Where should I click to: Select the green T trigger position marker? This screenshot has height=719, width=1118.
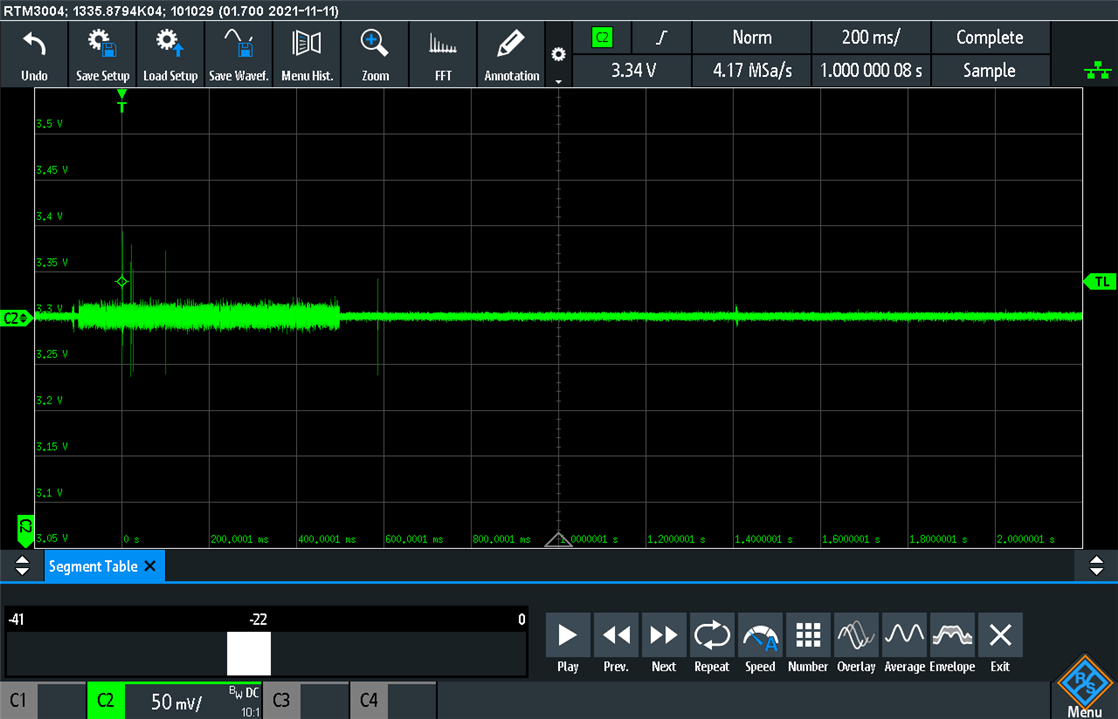click(x=122, y=101)
